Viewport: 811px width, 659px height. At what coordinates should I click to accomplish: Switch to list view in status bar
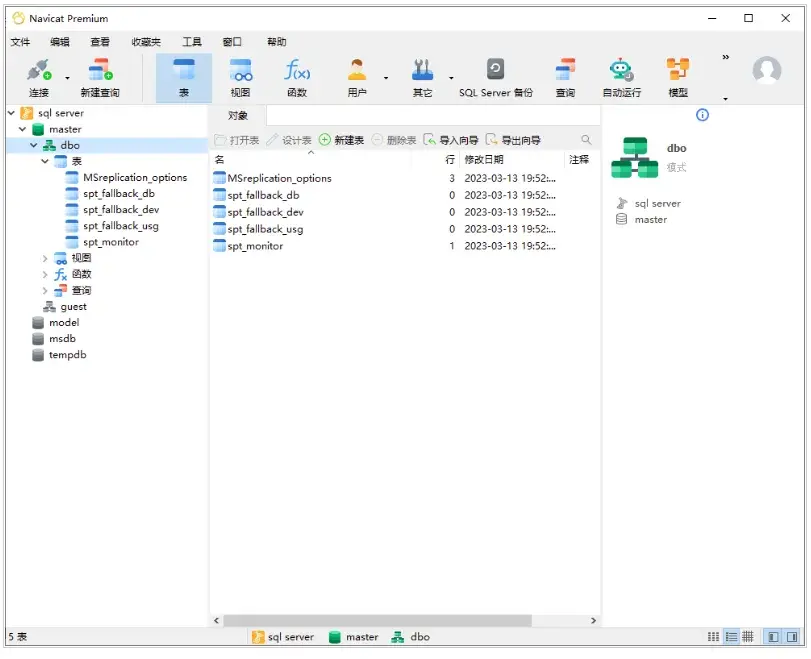click(x=730, y=636)
